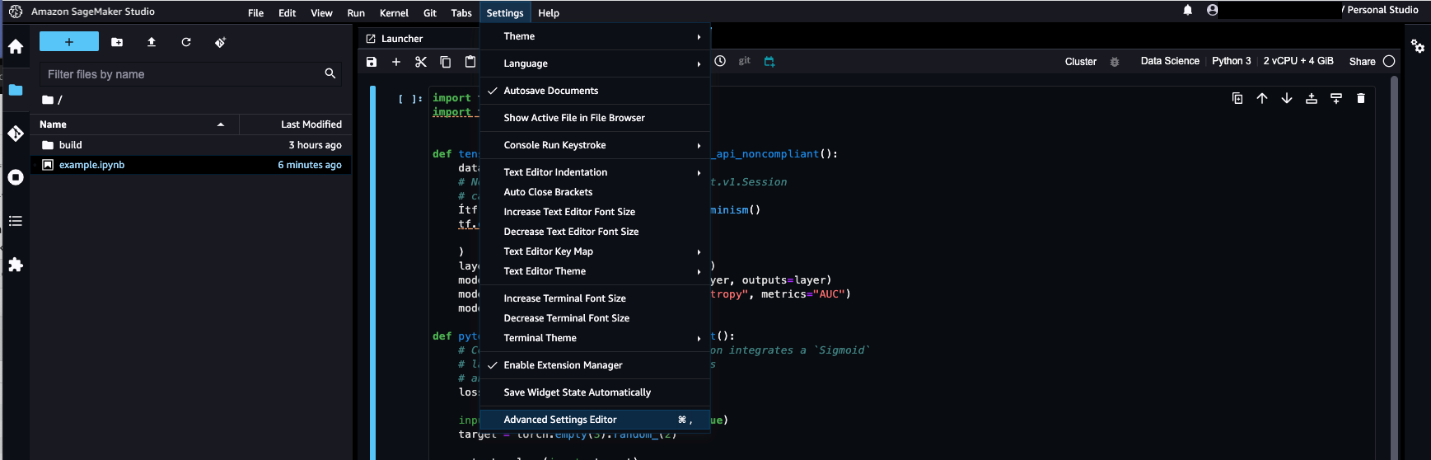Click the New Folder icon

coord(117,42)
